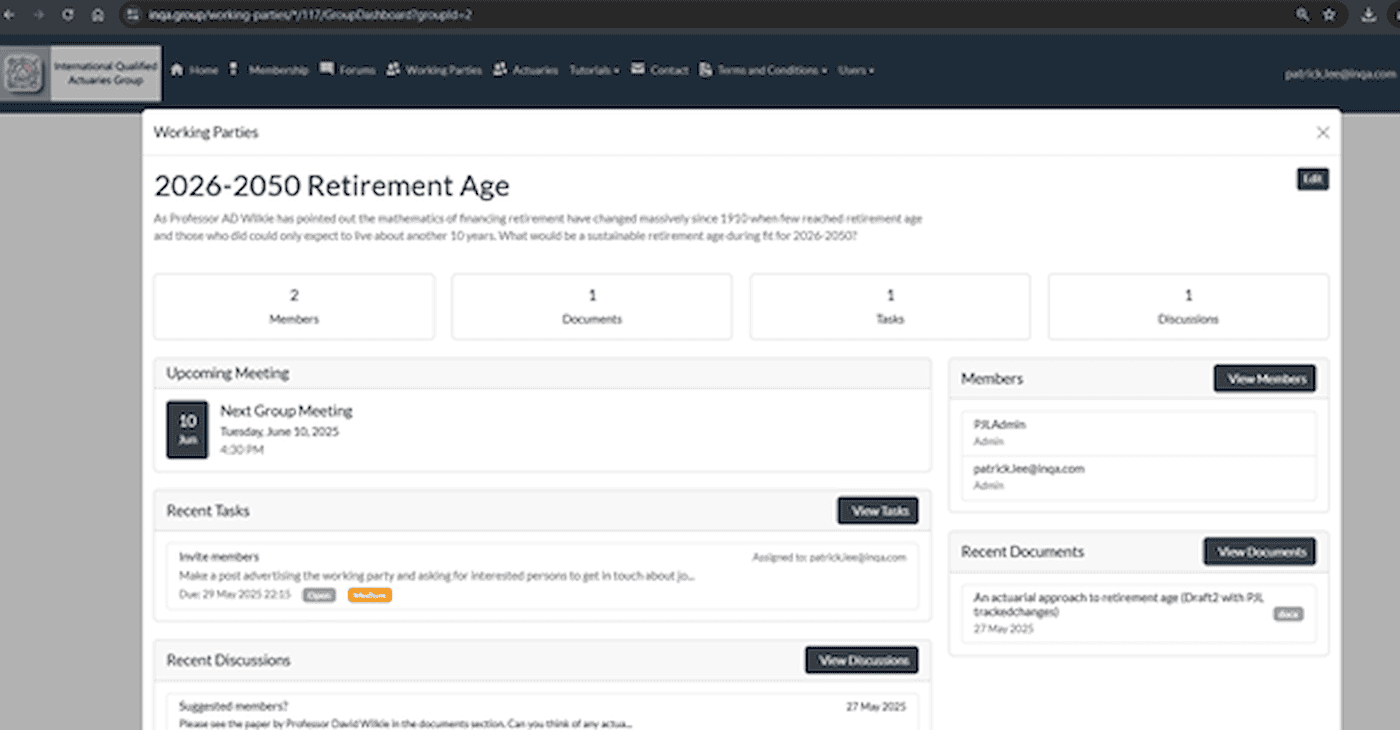Click the browser address bar URL
This screenshot has width=1400, height=730.
click(310, 15)
